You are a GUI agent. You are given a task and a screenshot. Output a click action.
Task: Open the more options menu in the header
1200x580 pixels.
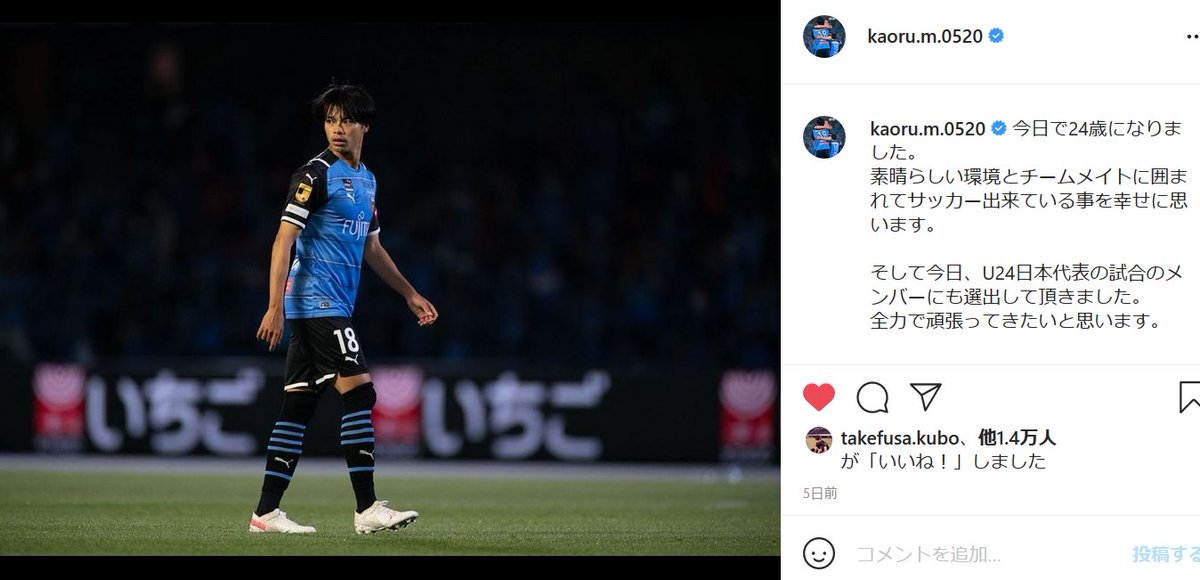(x=1191, y=36)
